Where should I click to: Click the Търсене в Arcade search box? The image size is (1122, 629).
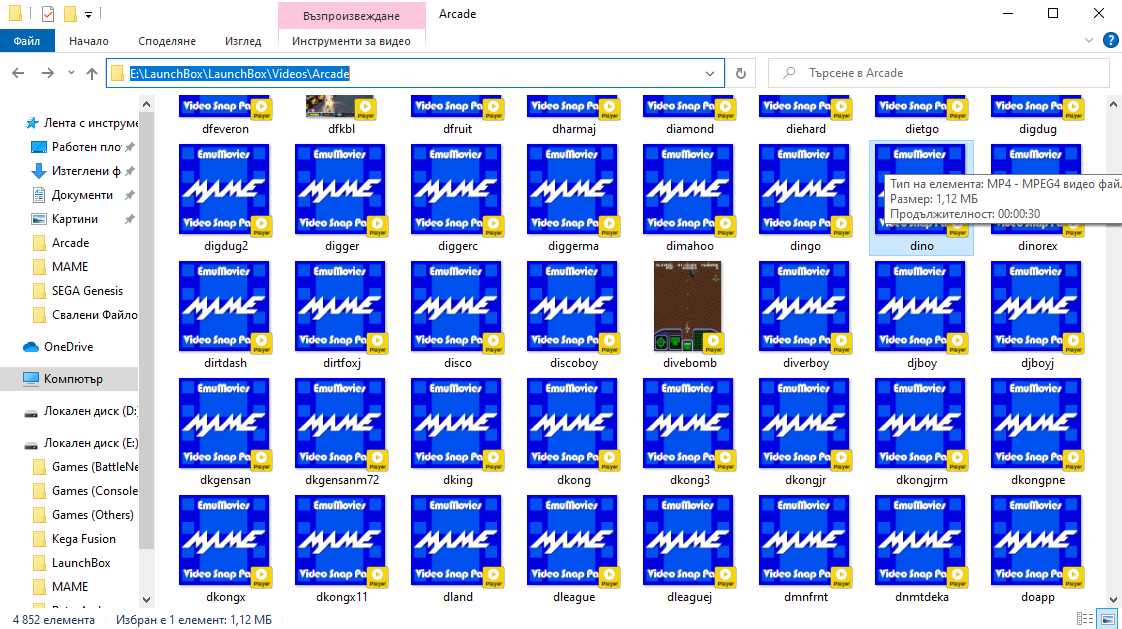[939, 73]
